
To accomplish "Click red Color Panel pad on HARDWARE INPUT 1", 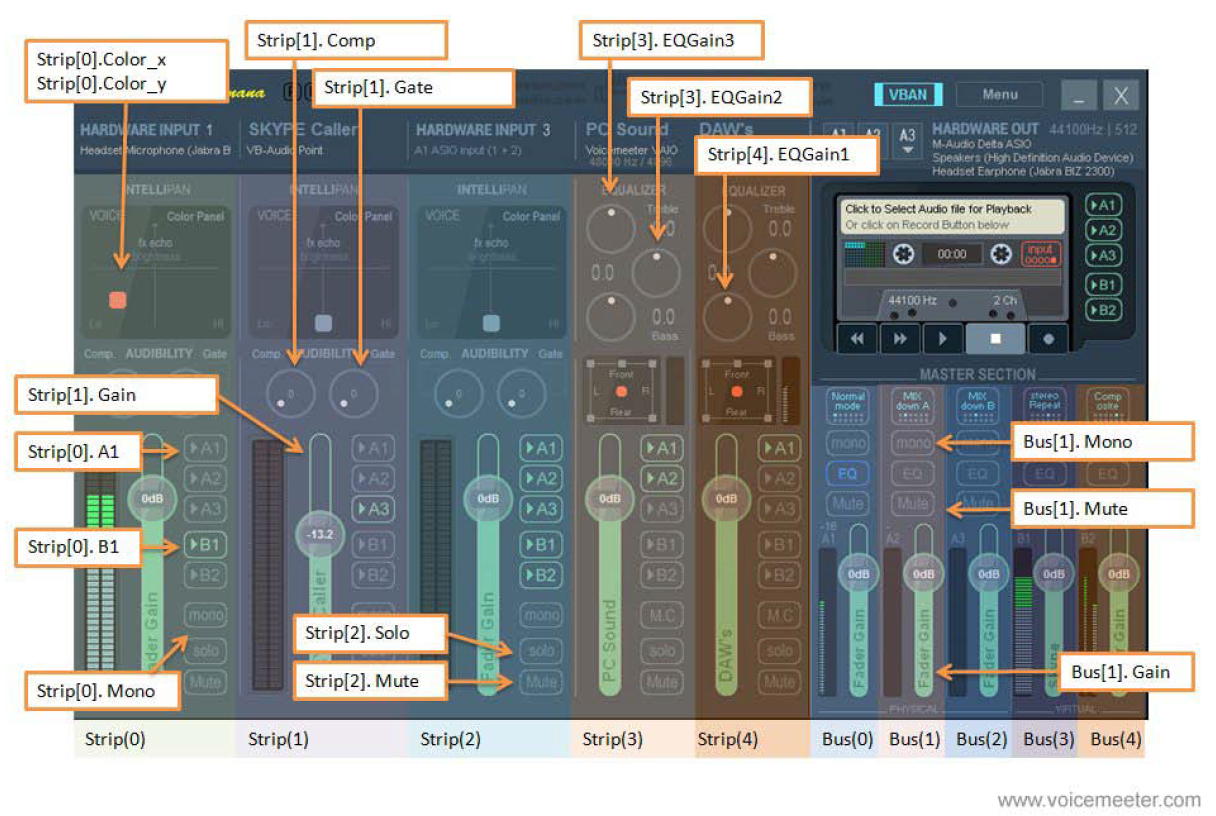I will [x=118, y=299].
